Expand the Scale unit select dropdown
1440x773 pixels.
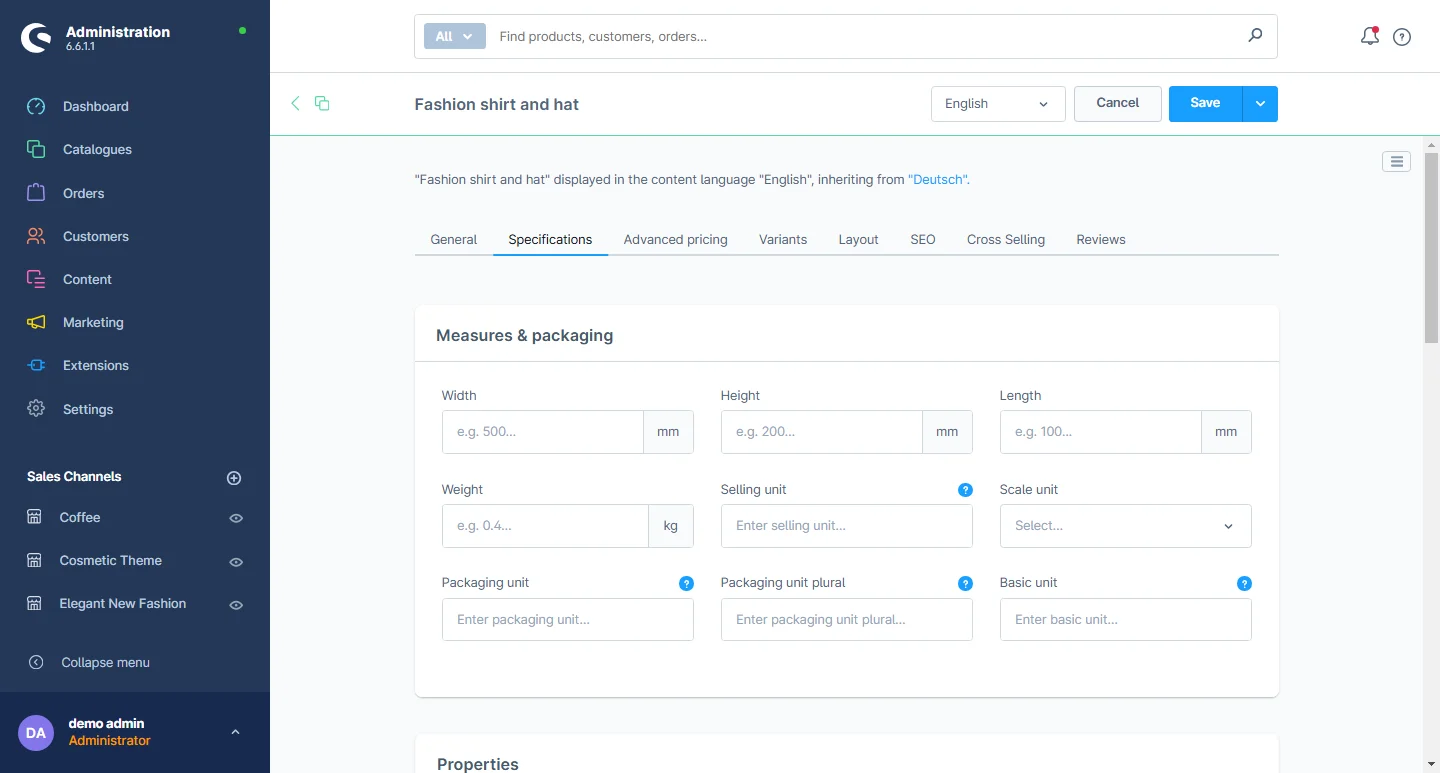click(1125, 526)
